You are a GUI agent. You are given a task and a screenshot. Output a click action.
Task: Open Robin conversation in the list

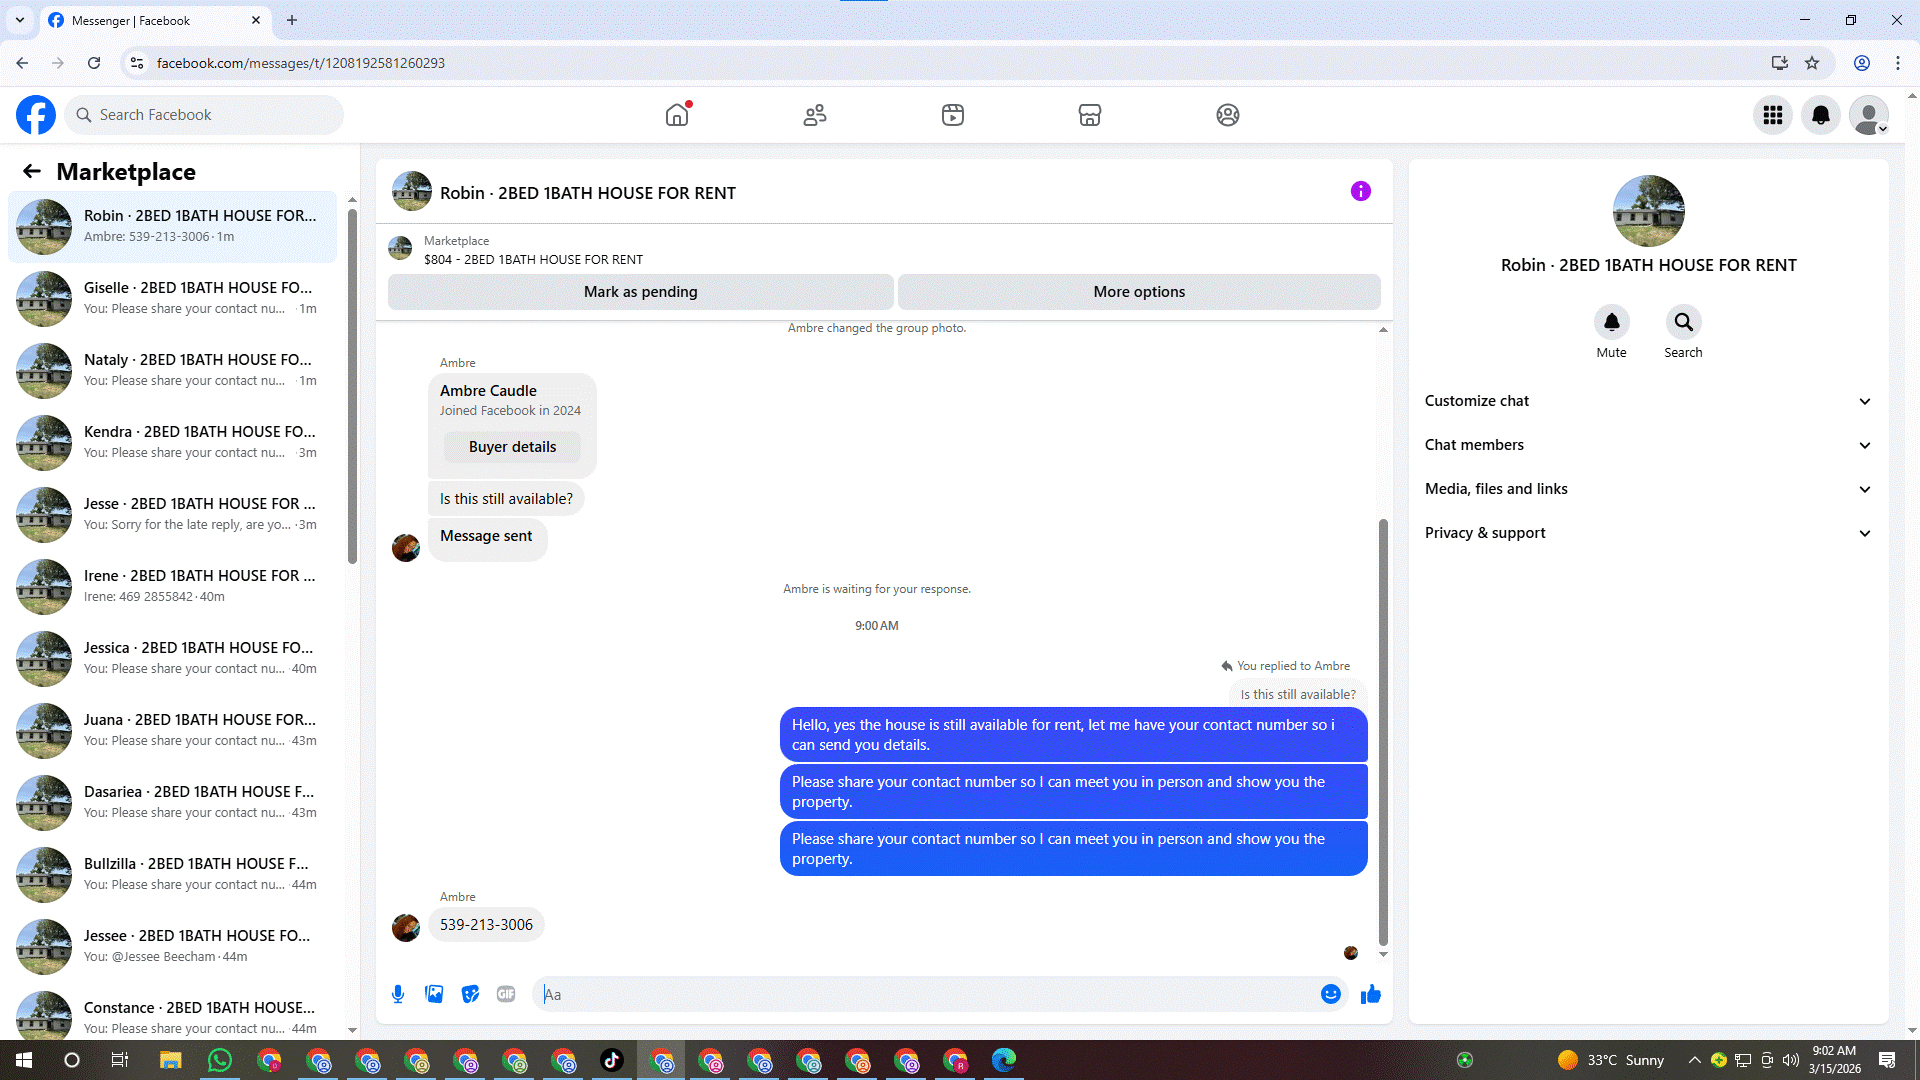pos(172,226)
